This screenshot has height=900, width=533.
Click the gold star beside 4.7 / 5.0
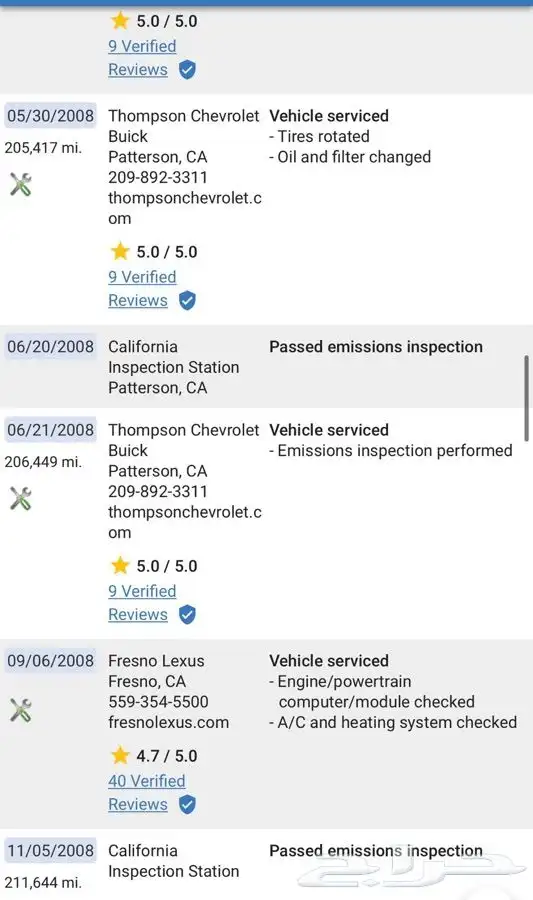120,755
